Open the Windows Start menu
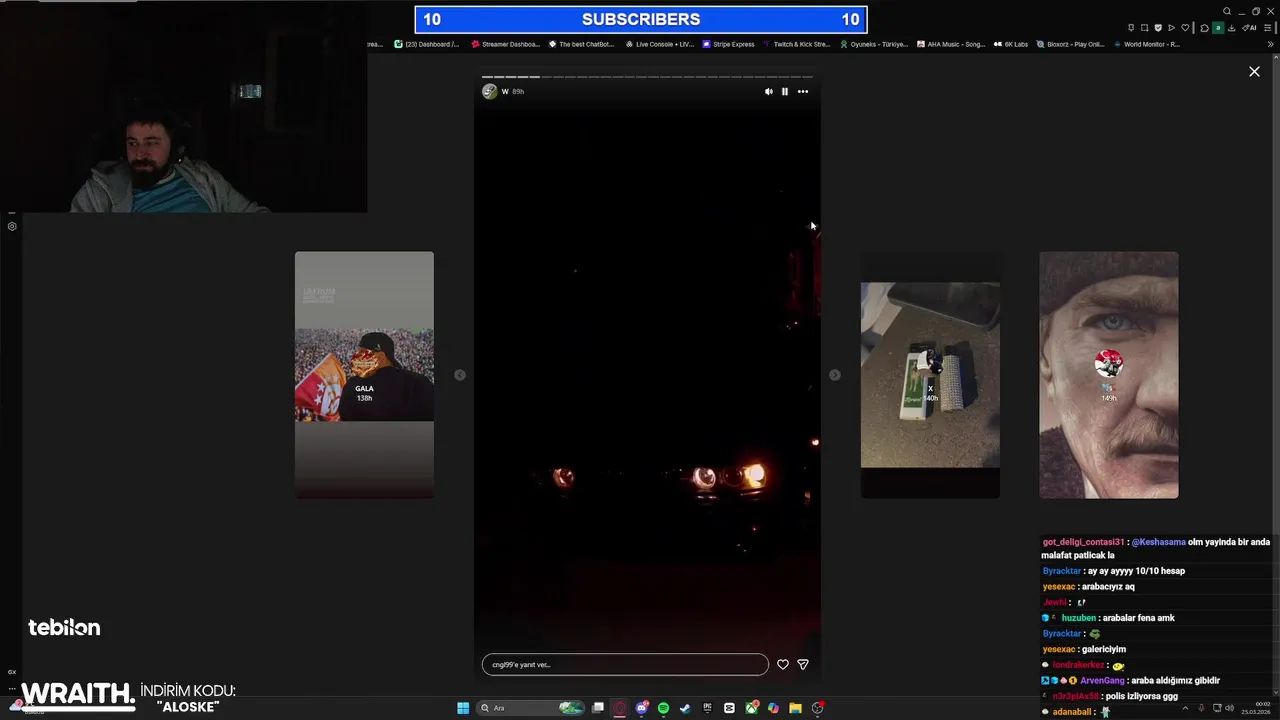 tap(463, 708)
